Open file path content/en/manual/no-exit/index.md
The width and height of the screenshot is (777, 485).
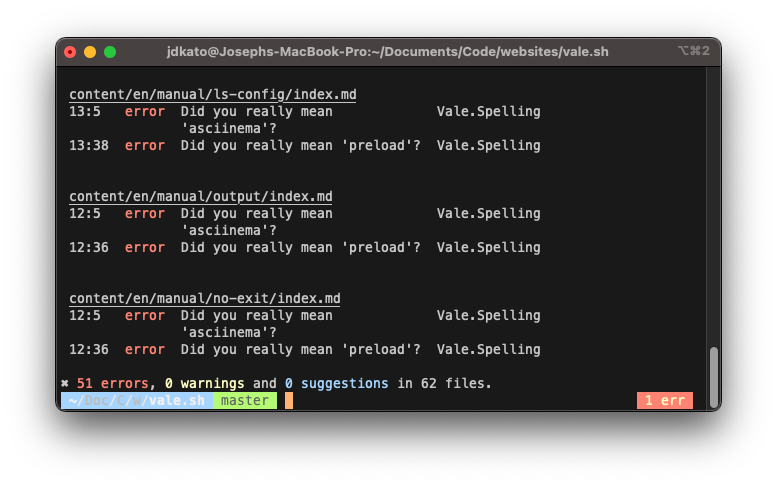205,298
